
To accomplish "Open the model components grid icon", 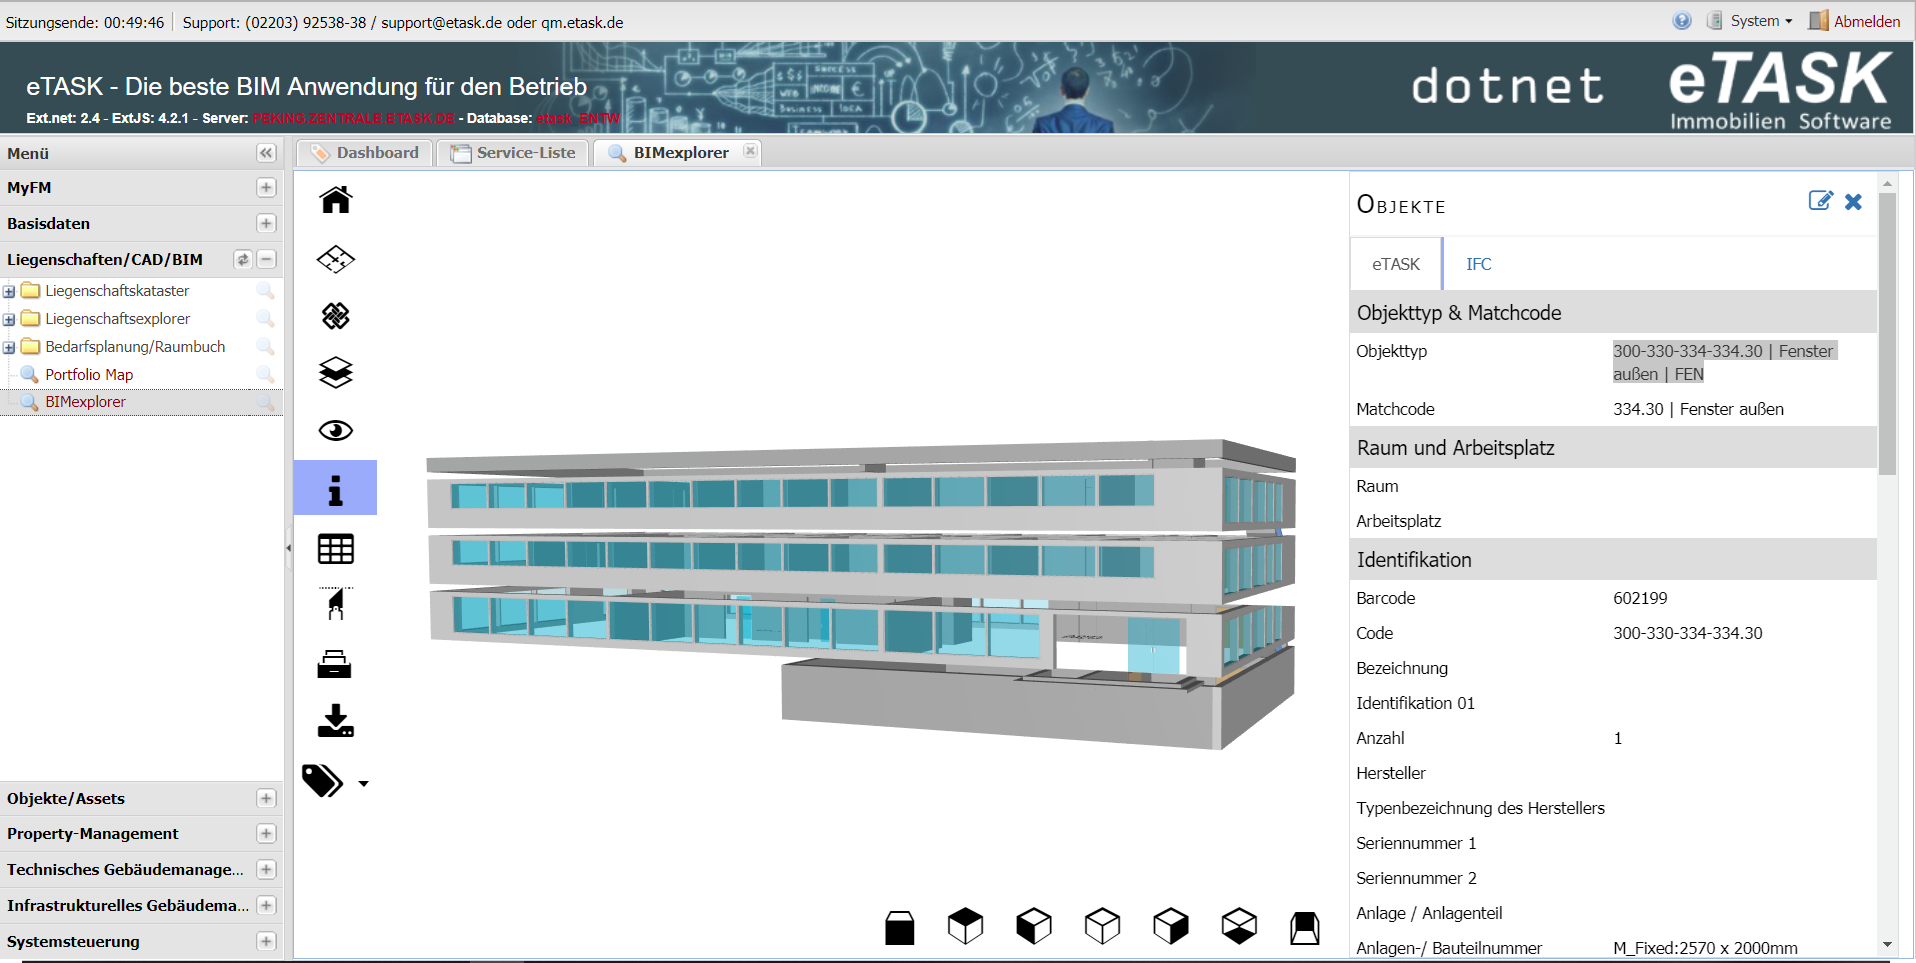I will click(x=336, y=316).
